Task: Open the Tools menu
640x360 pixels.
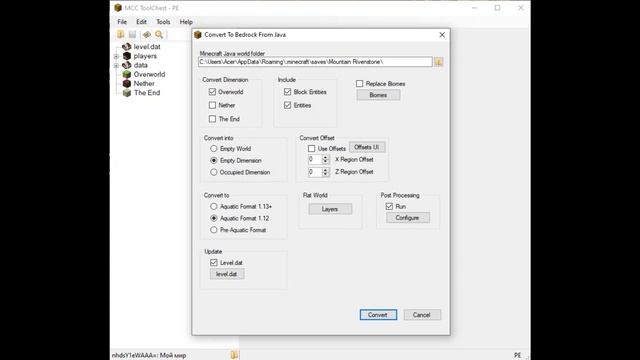Action: point(163,22)
